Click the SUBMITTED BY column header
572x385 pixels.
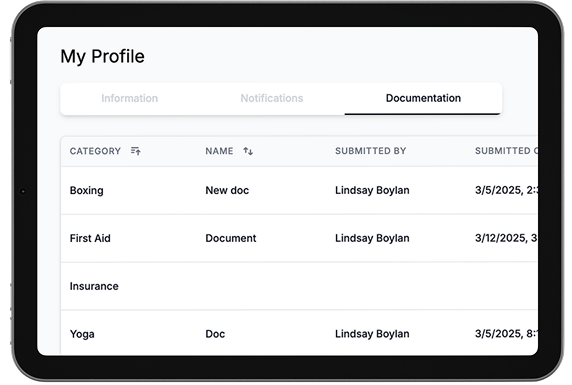371,151
